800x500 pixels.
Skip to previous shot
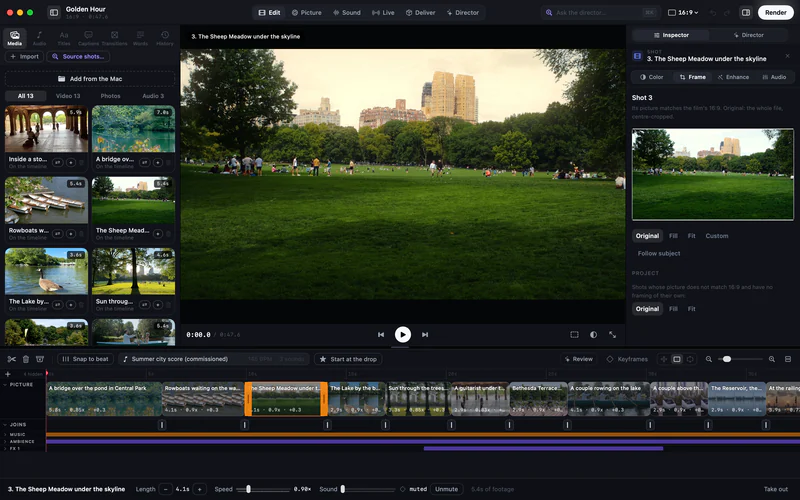pos(381,335)
